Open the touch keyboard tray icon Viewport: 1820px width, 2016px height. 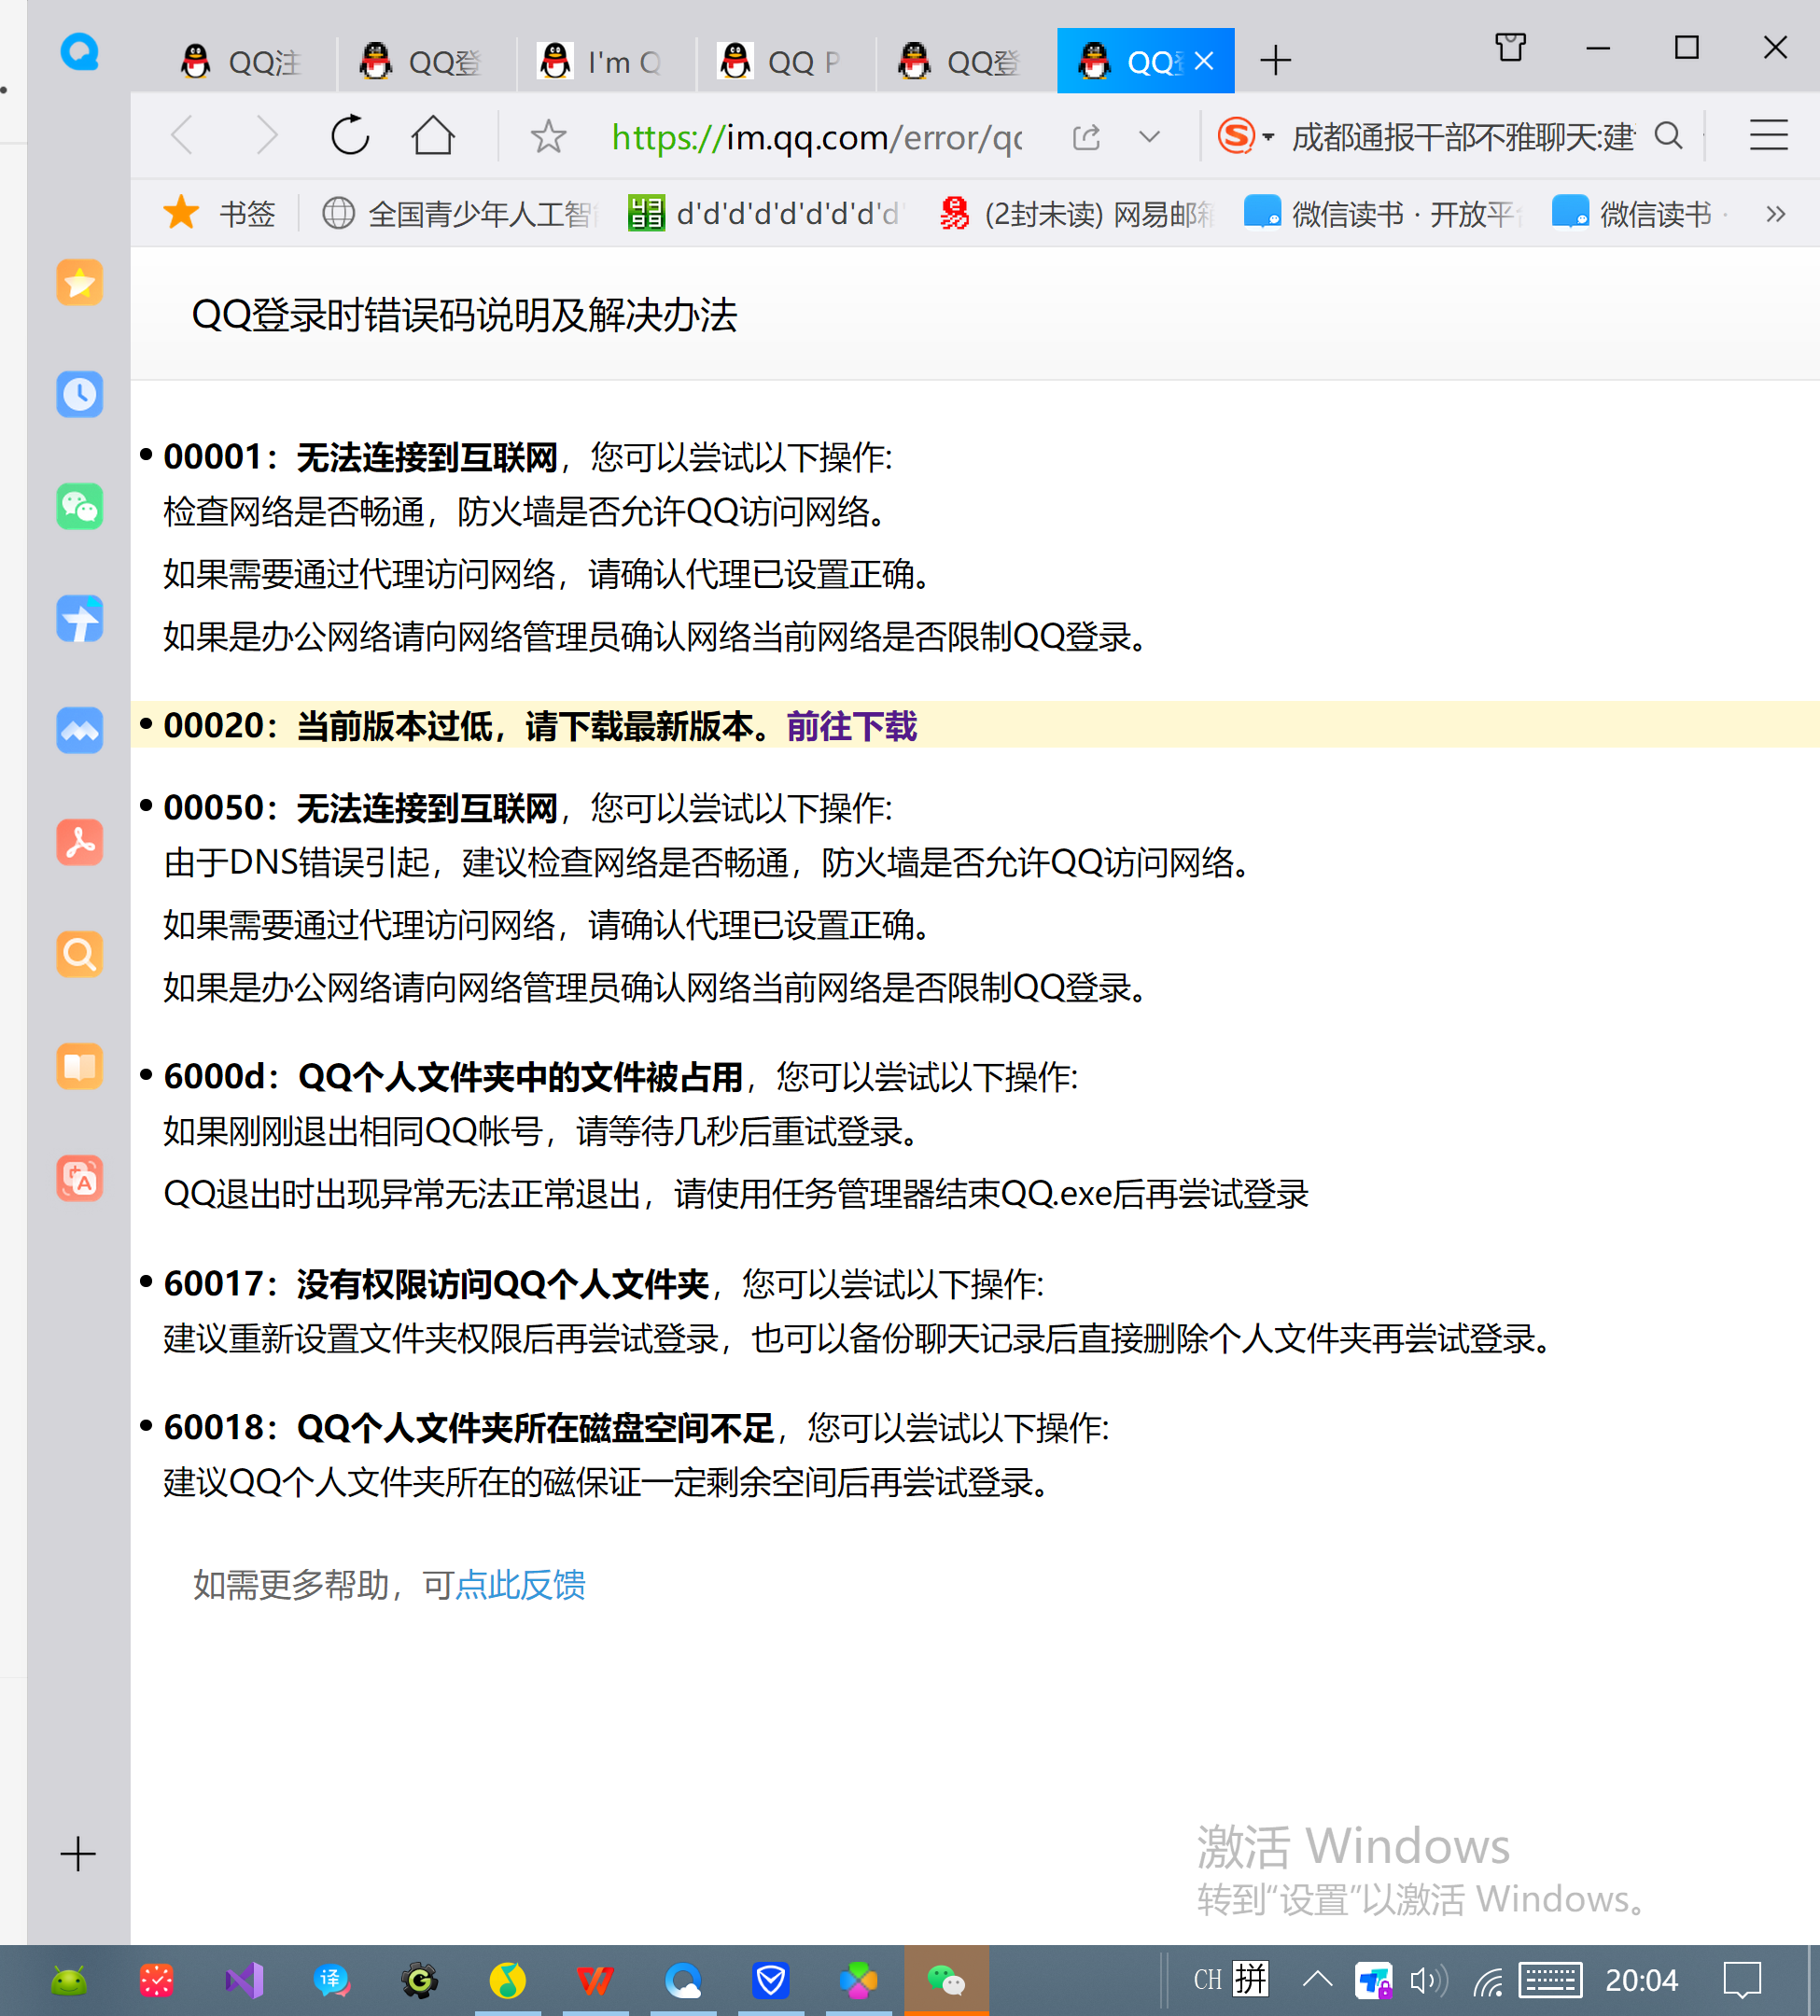pyautogui.click(x=1550, y=1980)
